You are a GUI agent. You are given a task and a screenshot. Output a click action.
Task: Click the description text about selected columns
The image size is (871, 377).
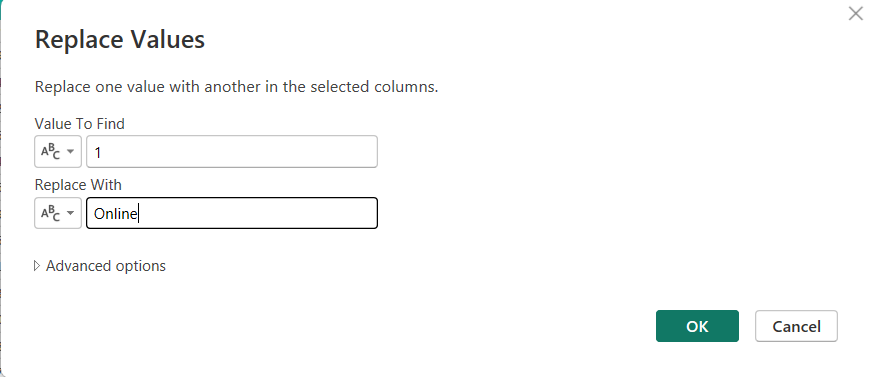tap(237, 87)
